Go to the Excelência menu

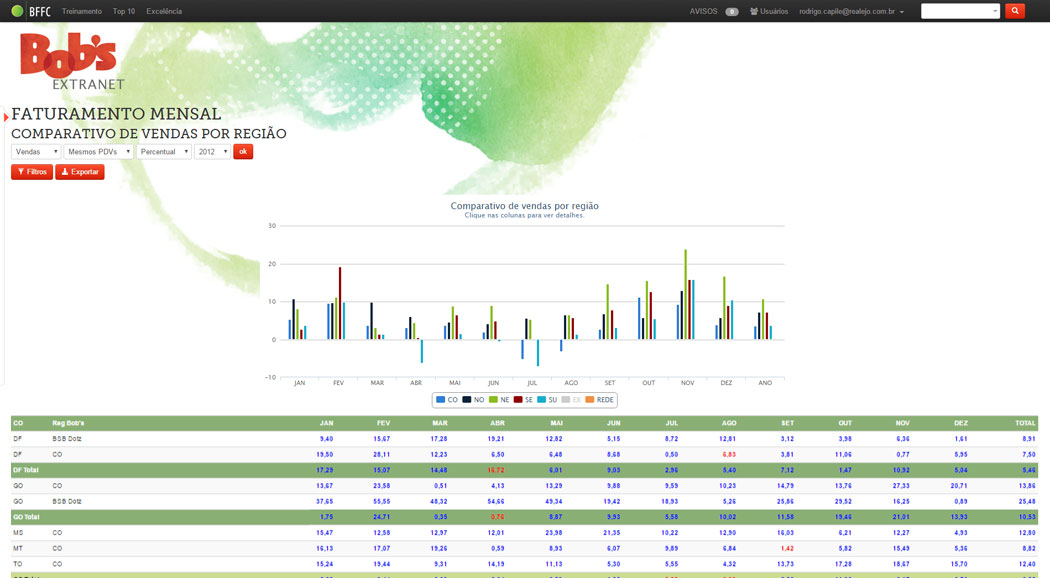pos(164,11)
